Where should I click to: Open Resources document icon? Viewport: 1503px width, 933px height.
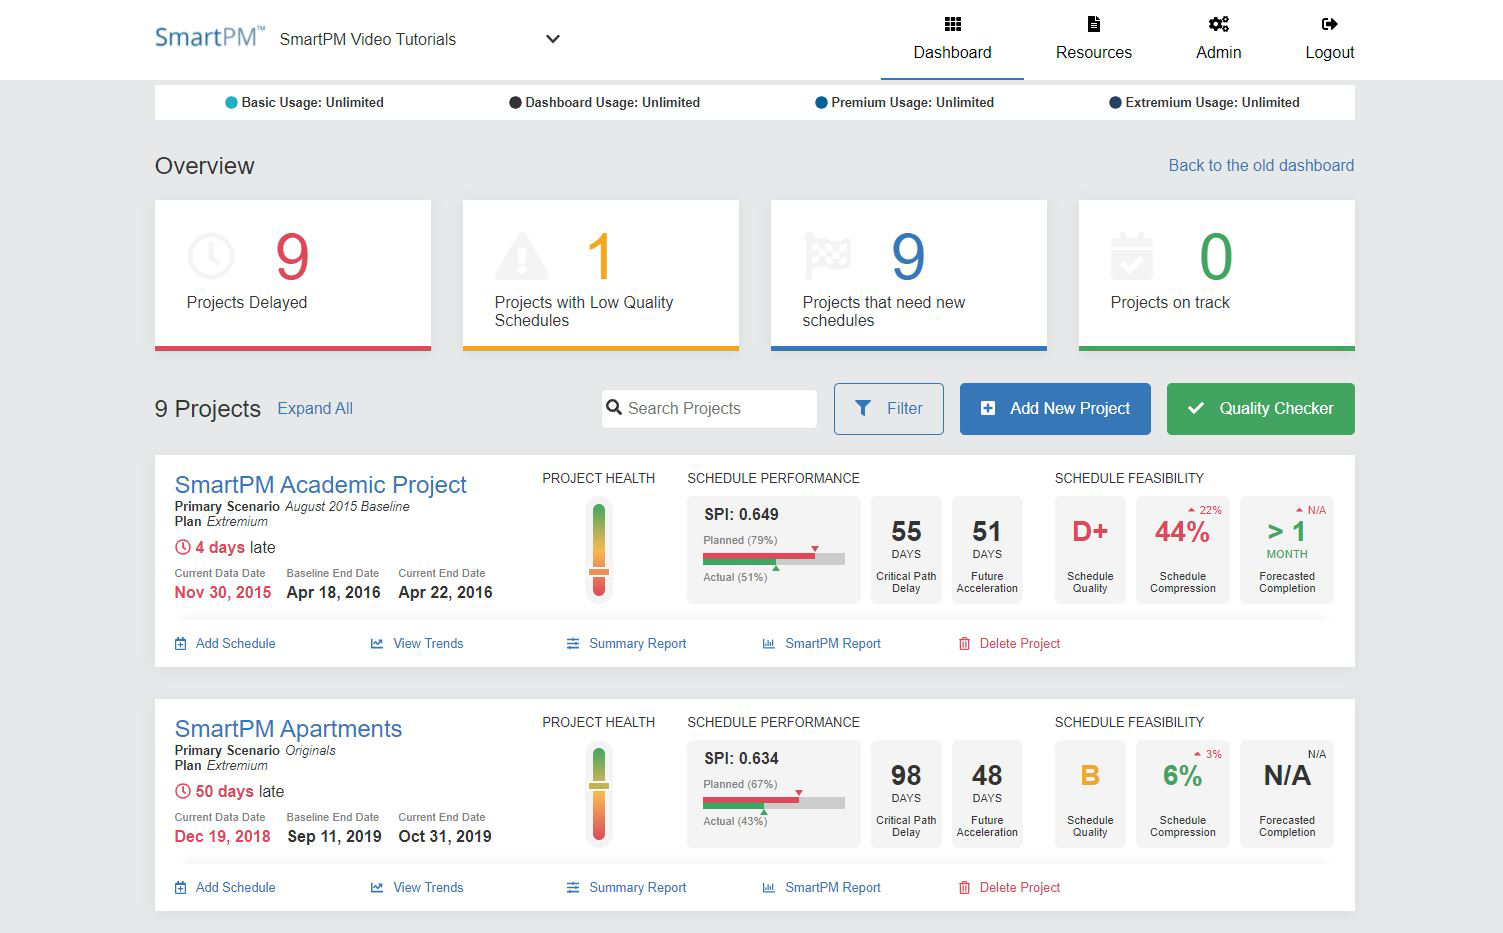pyautogui.click(x=1093, y=23)
